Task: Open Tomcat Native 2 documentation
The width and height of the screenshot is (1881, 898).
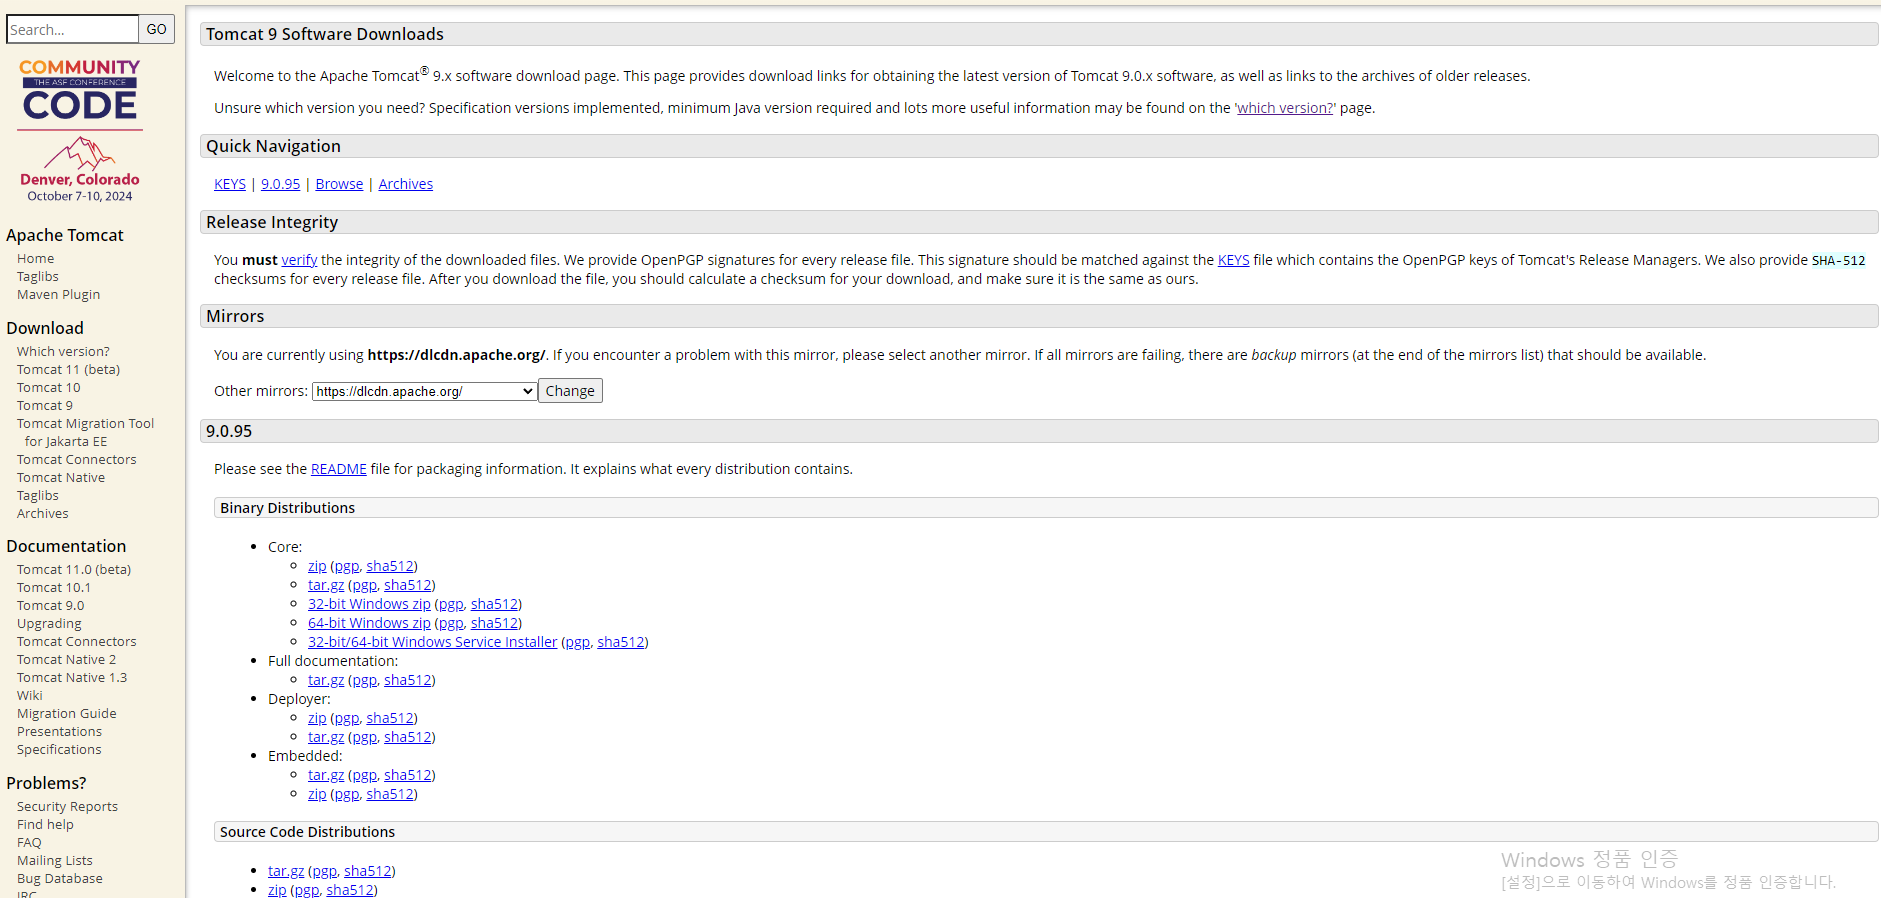Action: click(67, 659)
